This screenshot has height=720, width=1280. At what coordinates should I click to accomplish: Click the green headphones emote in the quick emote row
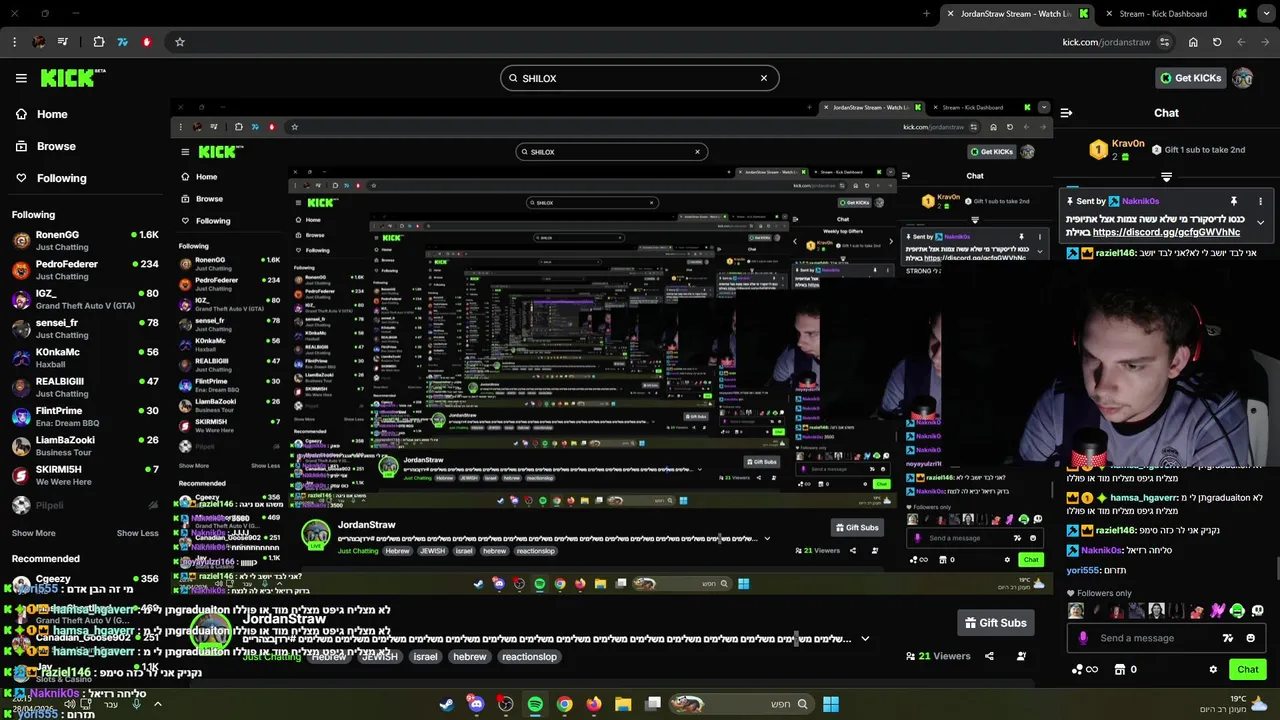(1237, 611)
